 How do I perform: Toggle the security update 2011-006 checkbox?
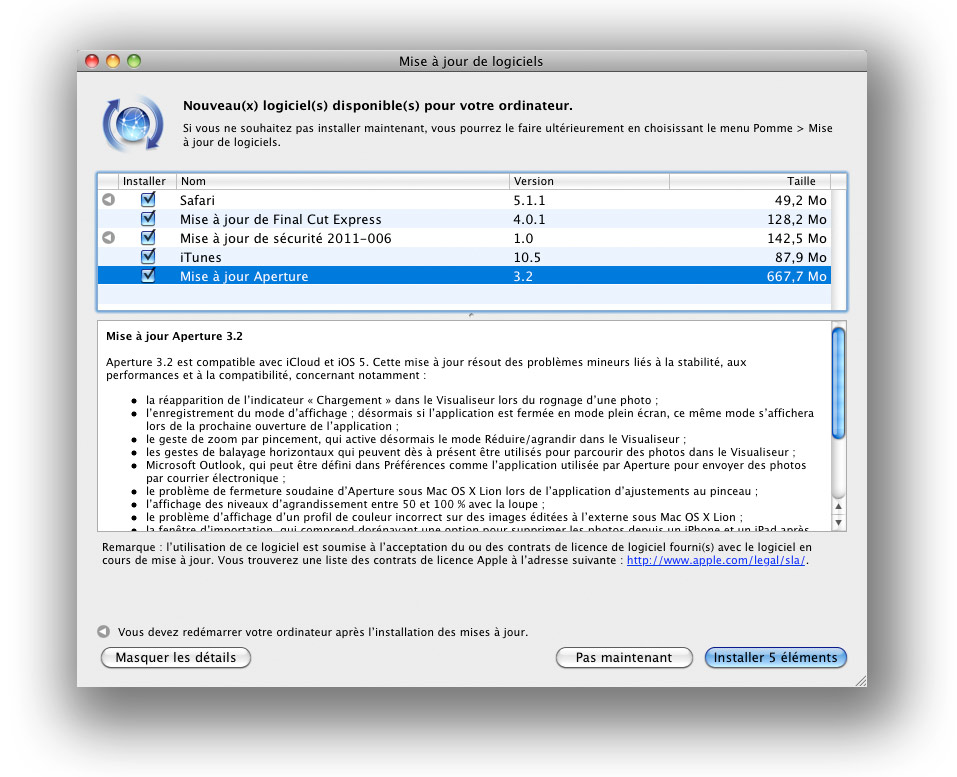[148, 237]
